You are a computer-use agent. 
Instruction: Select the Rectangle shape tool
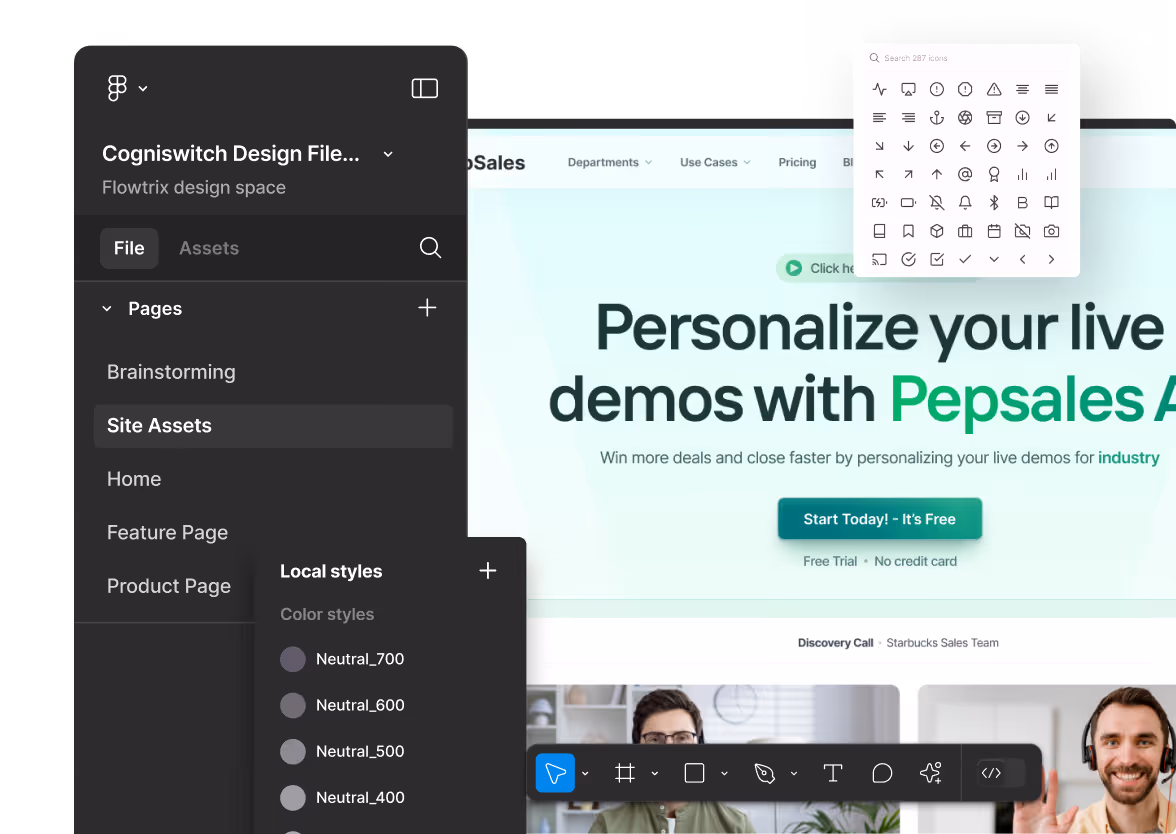tap(694, 772)
